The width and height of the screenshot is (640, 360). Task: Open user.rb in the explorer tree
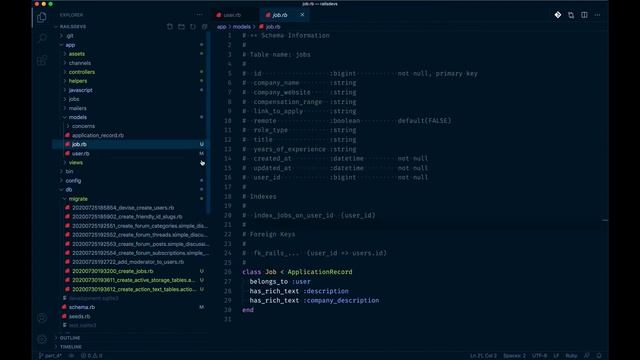(80, 153)
